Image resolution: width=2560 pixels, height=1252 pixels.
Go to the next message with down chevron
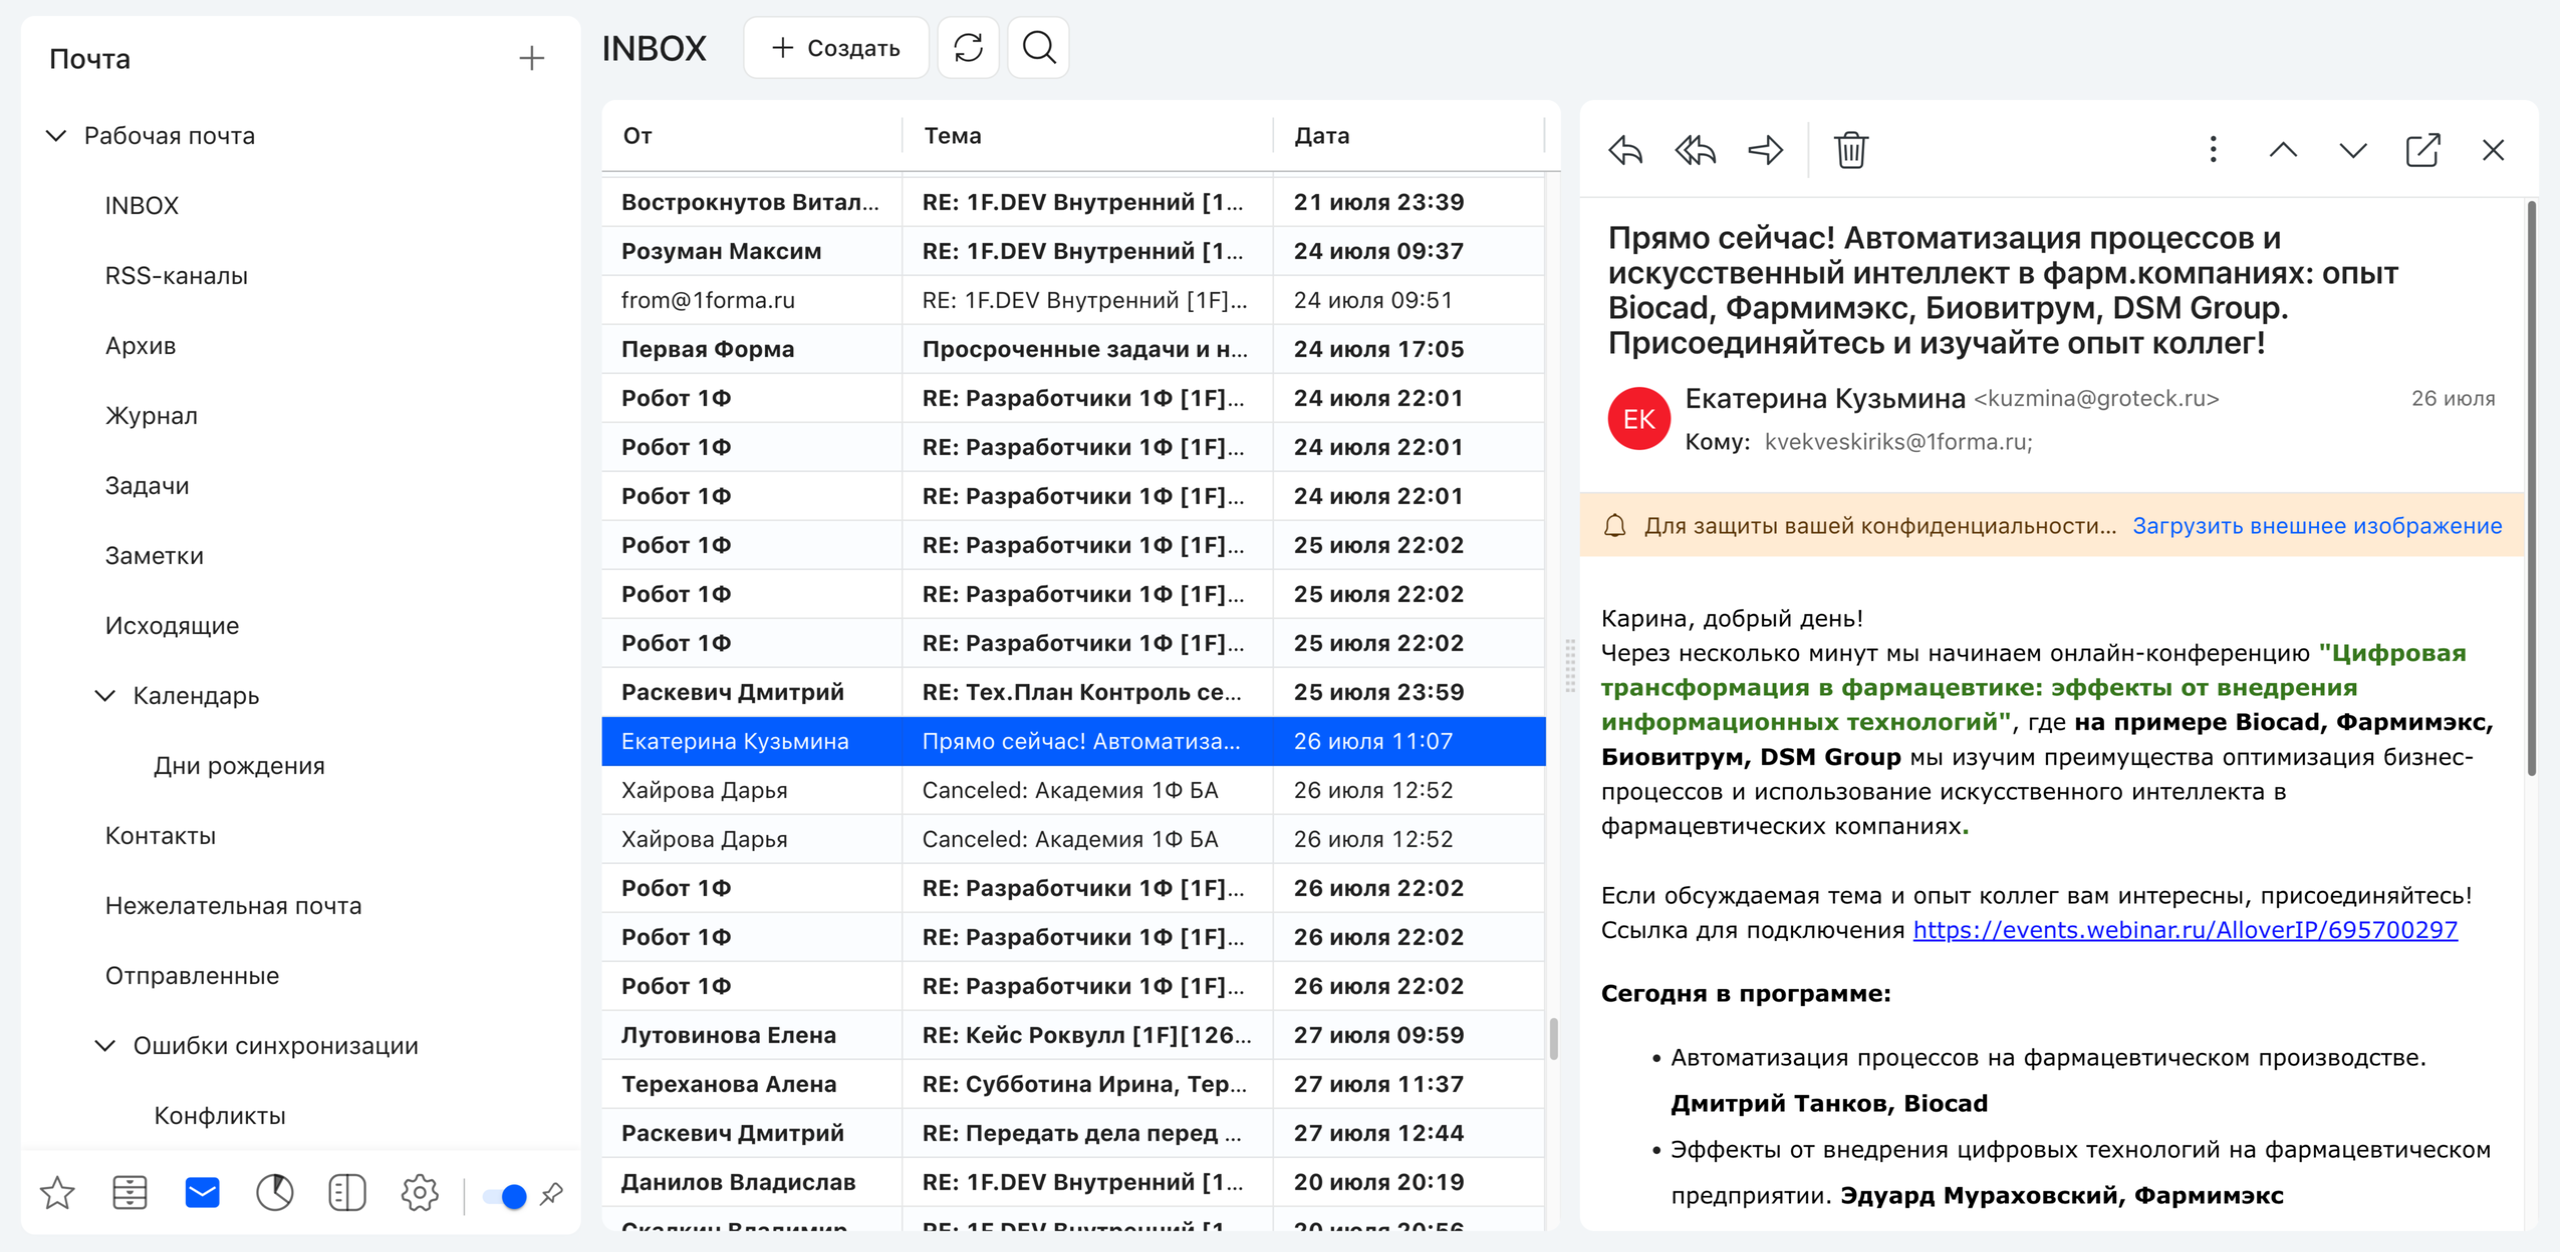pos(2353,151)
